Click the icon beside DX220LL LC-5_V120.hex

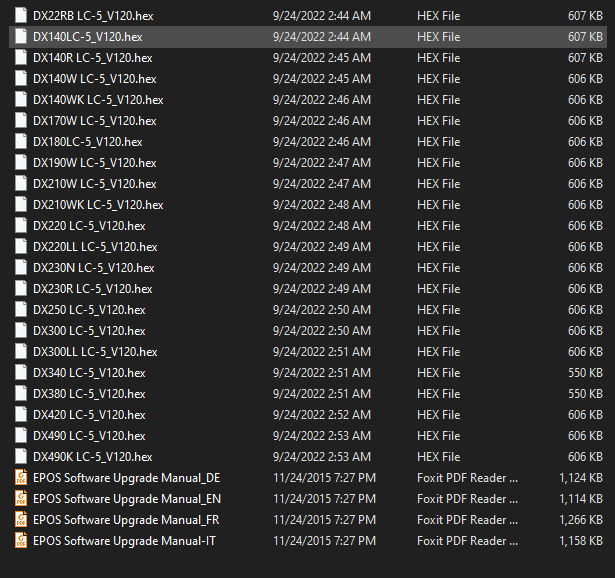(x=20, y=247)
